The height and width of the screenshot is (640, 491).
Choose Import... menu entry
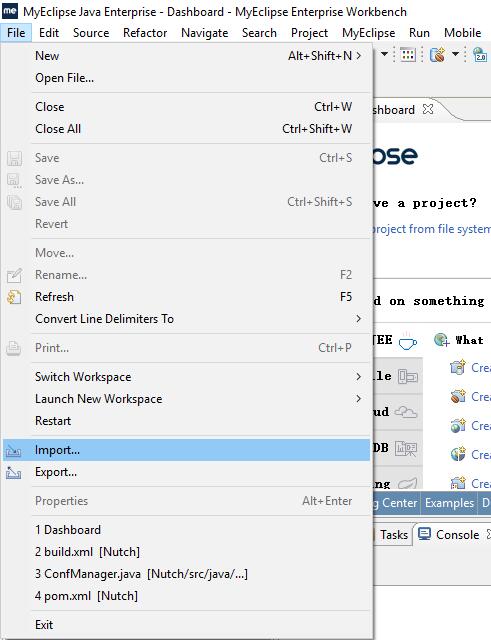[x=187, y=450]
